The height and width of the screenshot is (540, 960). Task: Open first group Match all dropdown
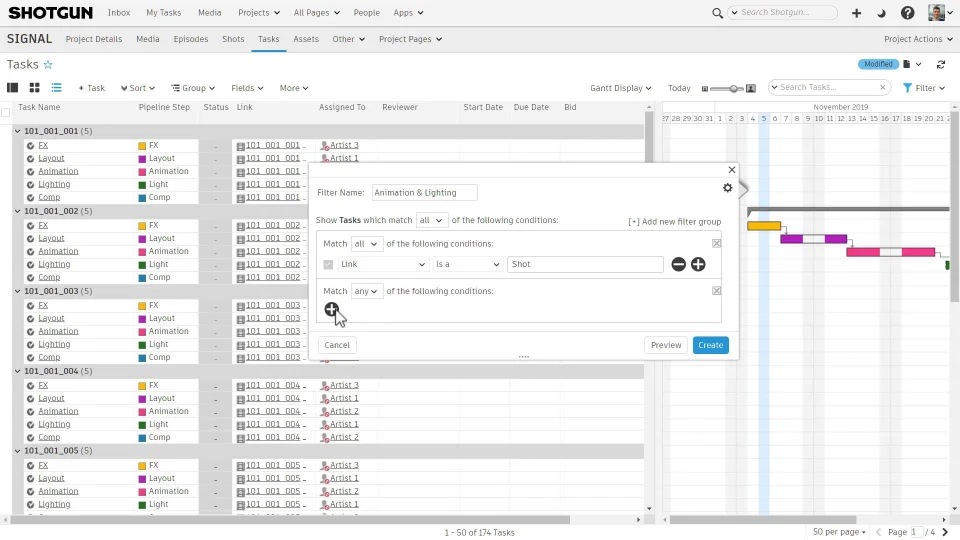click(367, 244)
